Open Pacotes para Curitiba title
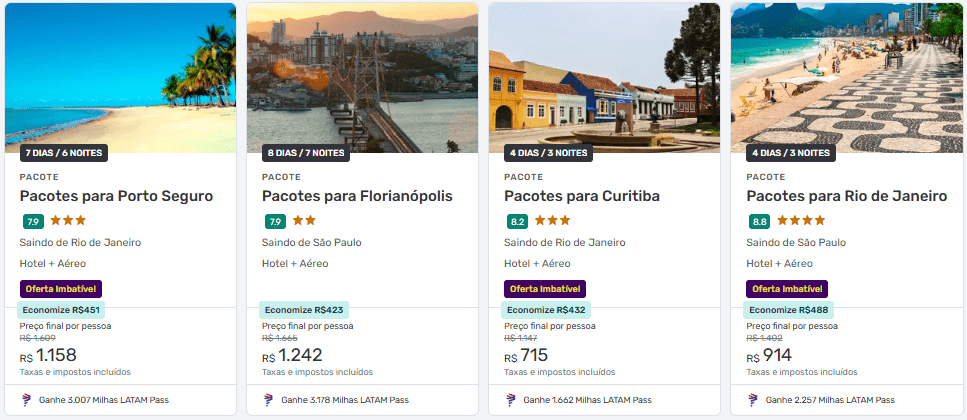 tap(582, 196)
